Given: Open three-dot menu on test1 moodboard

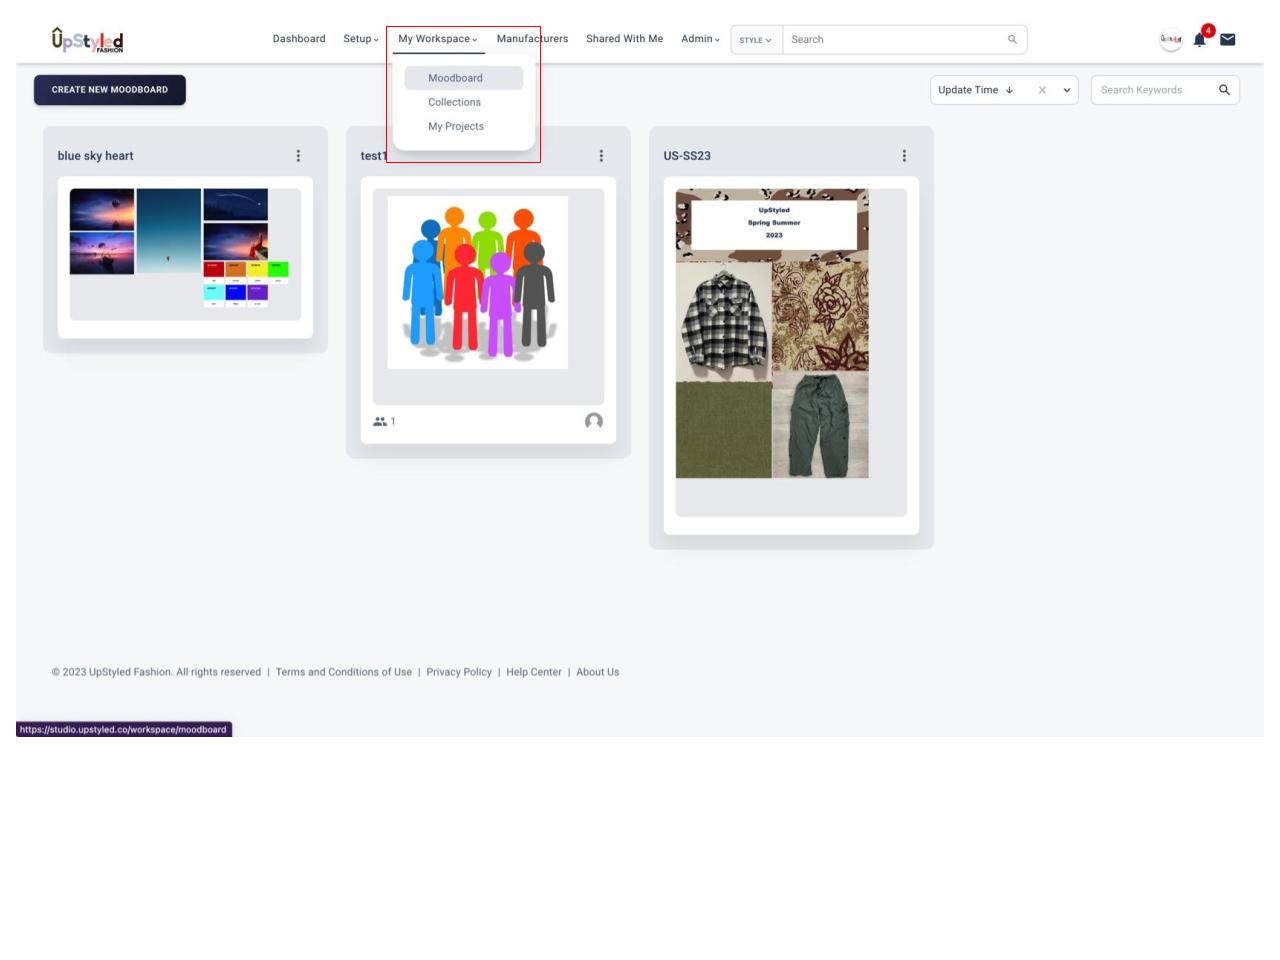Looking at the screenshot, I should pos(601,156).
